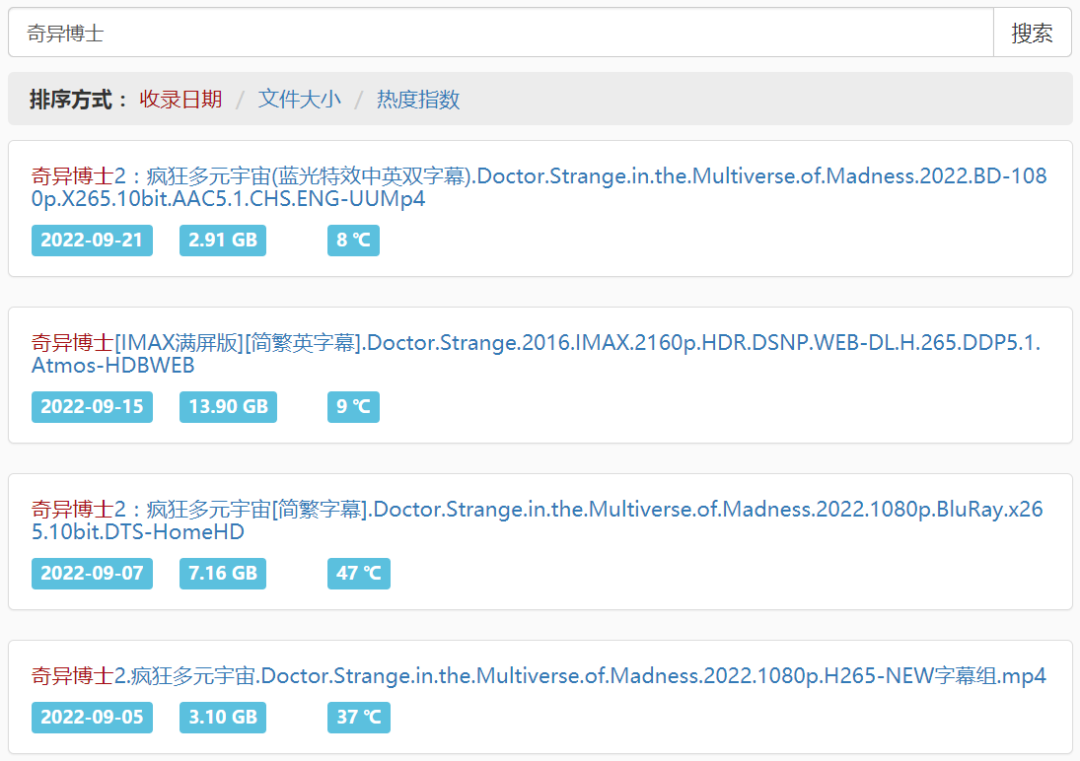Click the 9 ℃ popularity badge
Screen dimensions: 1080x761
click(x=353, y=407)
